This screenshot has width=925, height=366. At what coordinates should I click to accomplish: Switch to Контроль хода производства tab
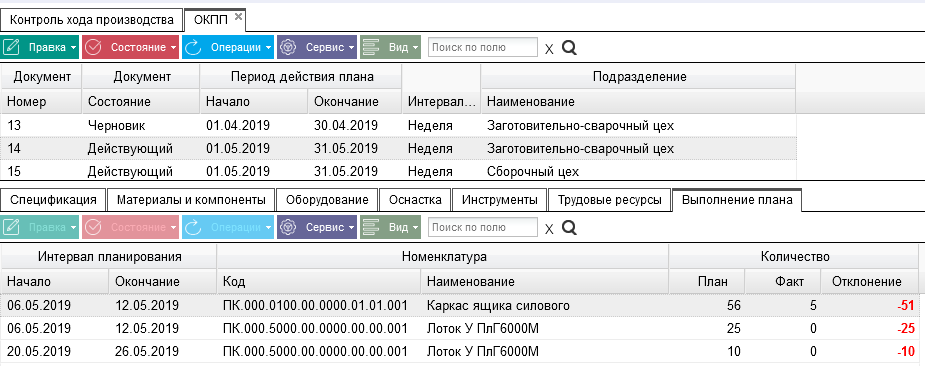pos(92,20)
